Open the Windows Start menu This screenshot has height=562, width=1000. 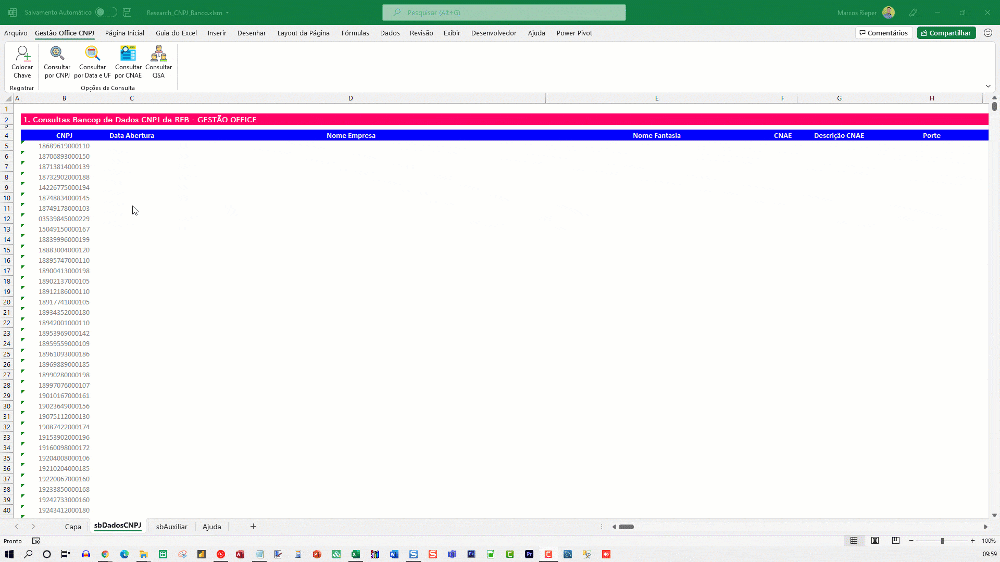[x=9, y=554]
